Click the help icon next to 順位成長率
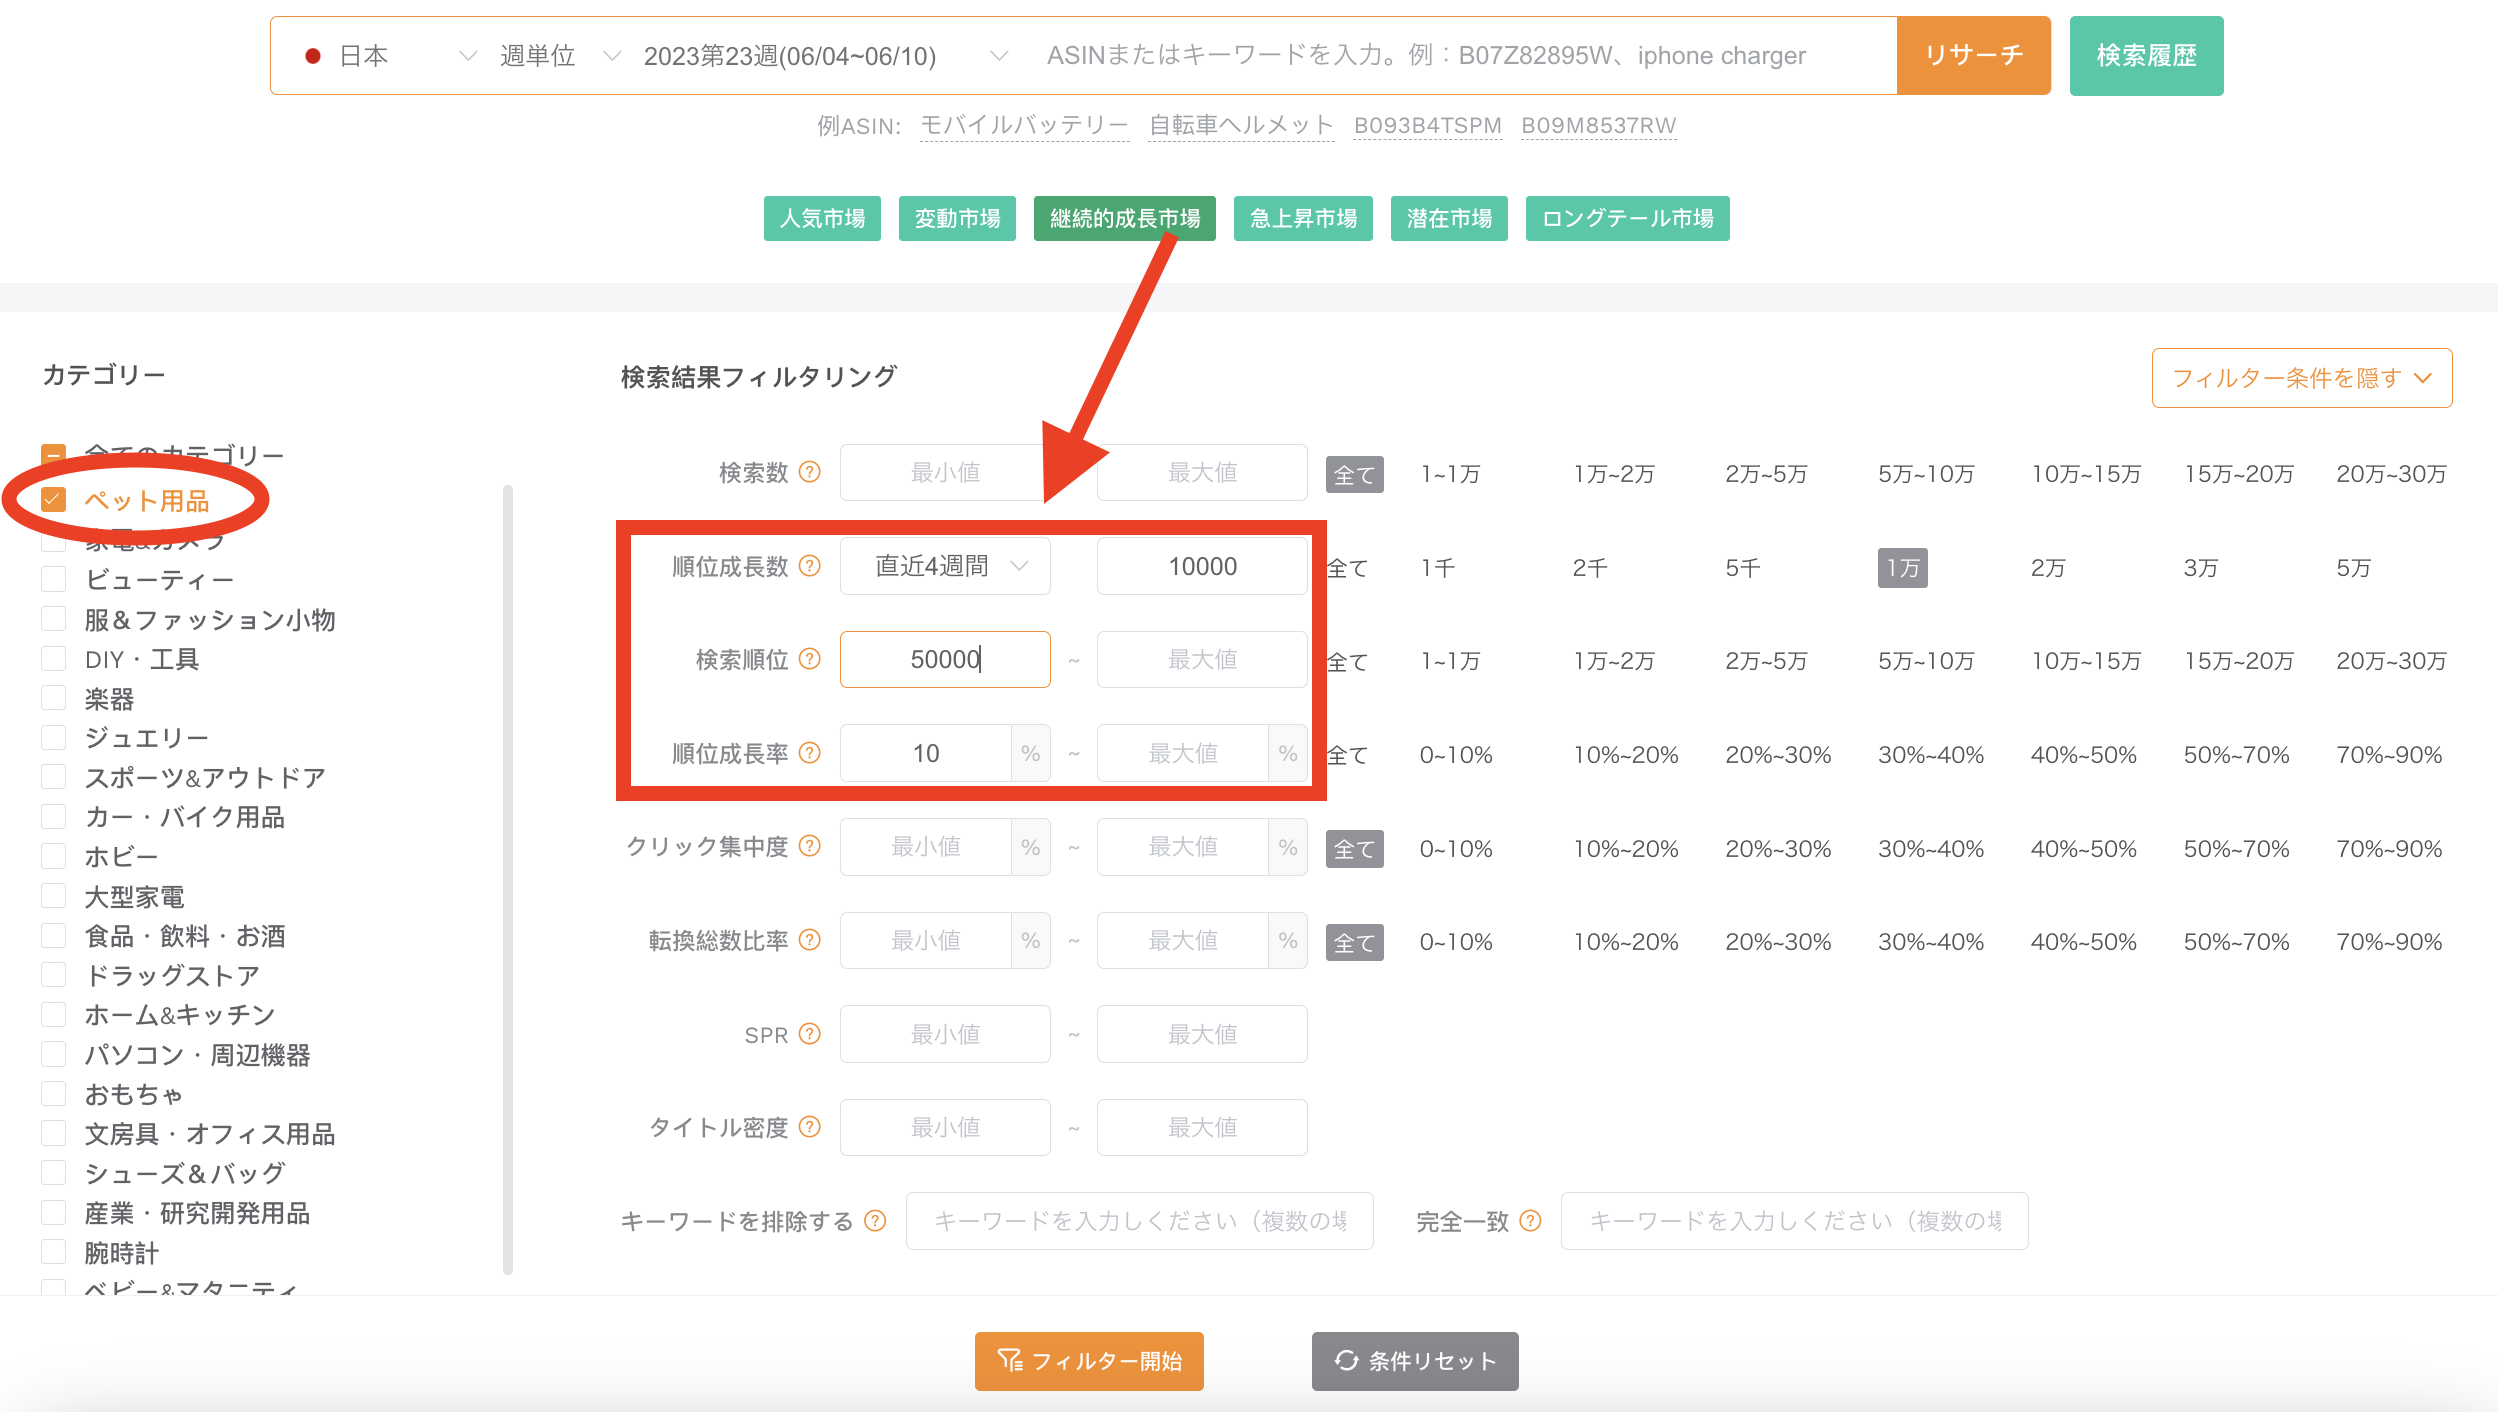Viewport: 2498px width, 1412px height. pyautogui.click(x=810, y=753)
